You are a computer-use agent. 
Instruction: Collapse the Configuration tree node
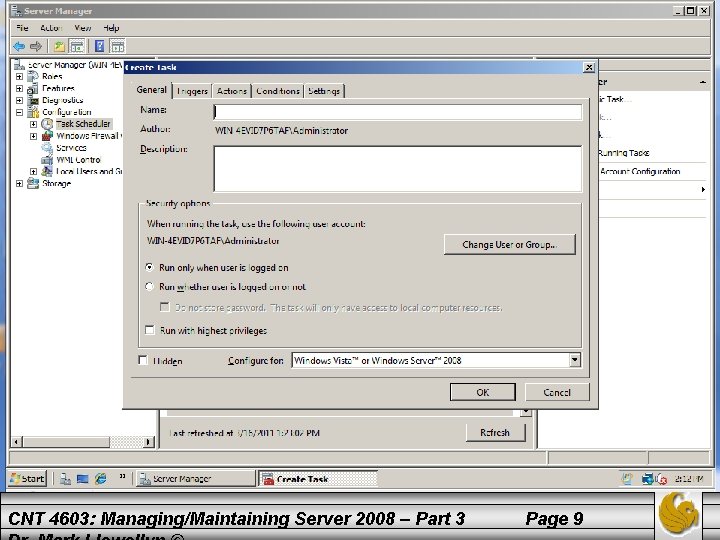coord(19,112)
